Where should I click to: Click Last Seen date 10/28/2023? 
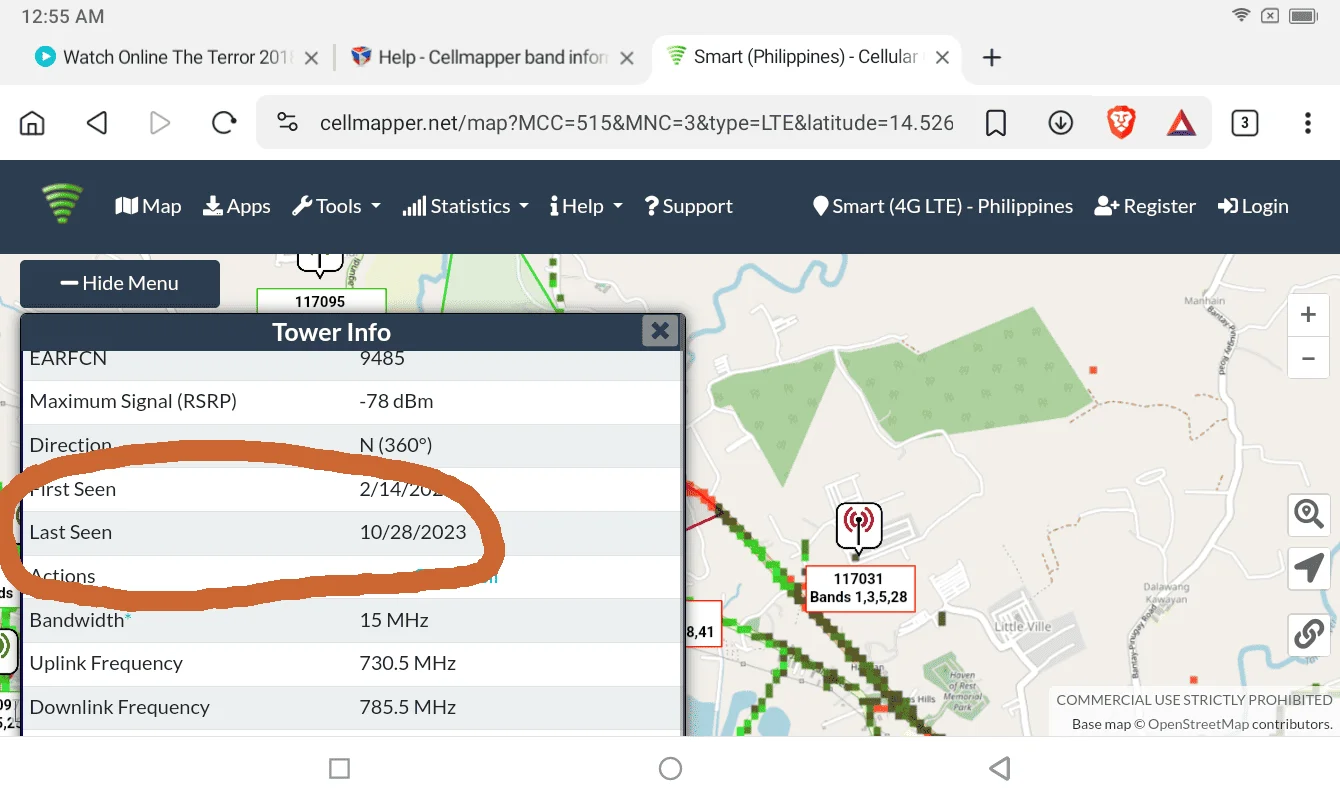tap(413, 532)
